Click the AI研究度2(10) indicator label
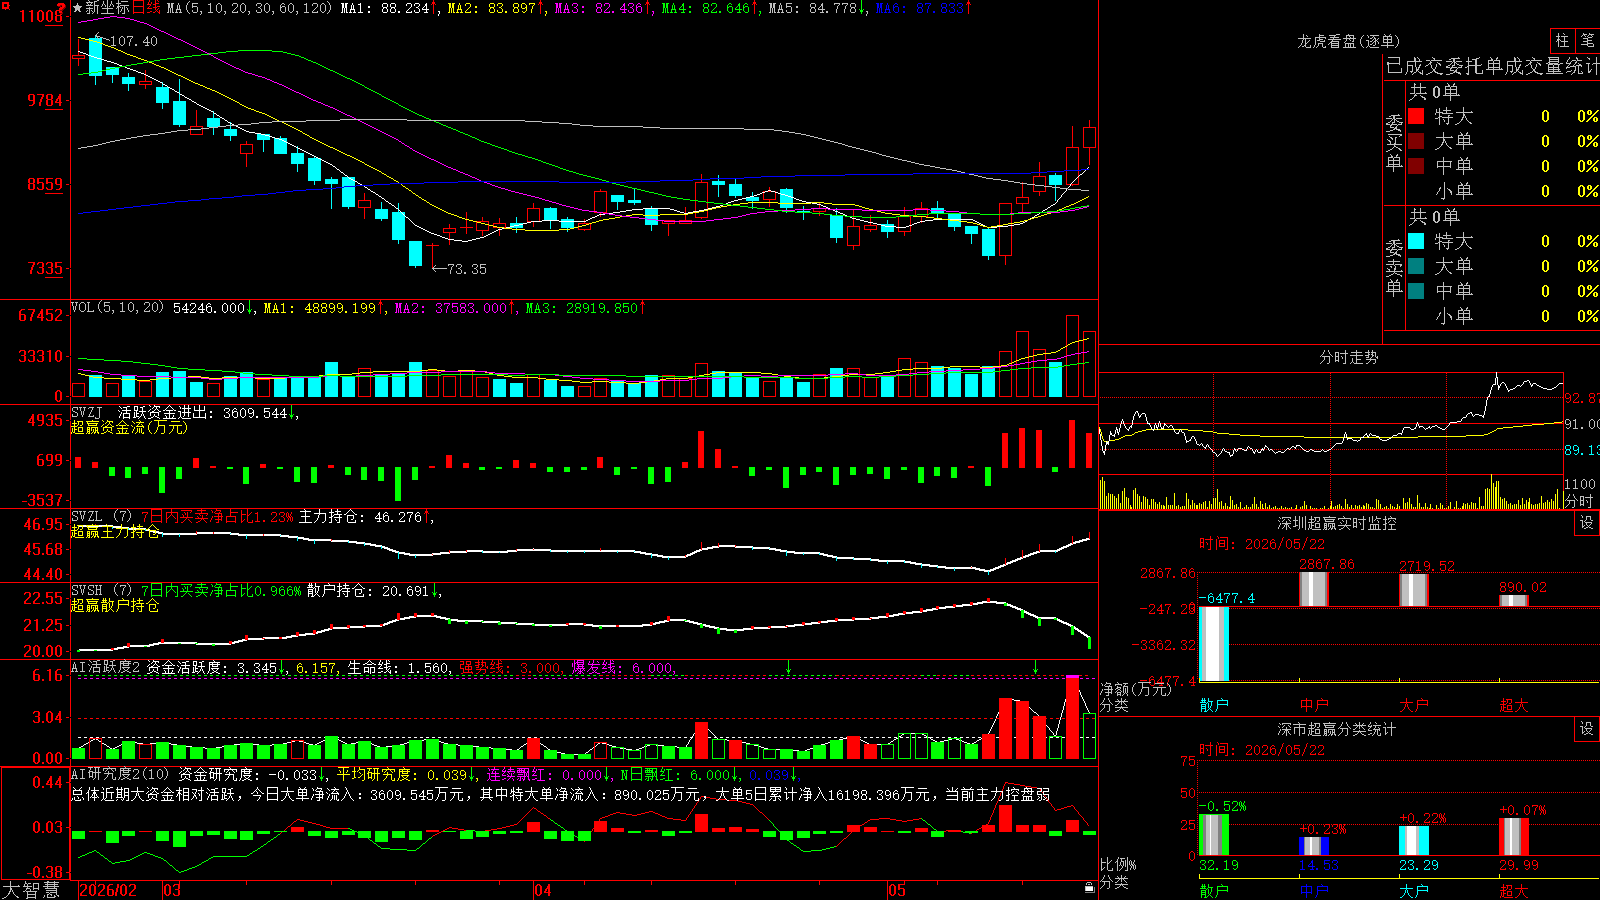This screenshot has width=1600, height=900. (121, 774)
